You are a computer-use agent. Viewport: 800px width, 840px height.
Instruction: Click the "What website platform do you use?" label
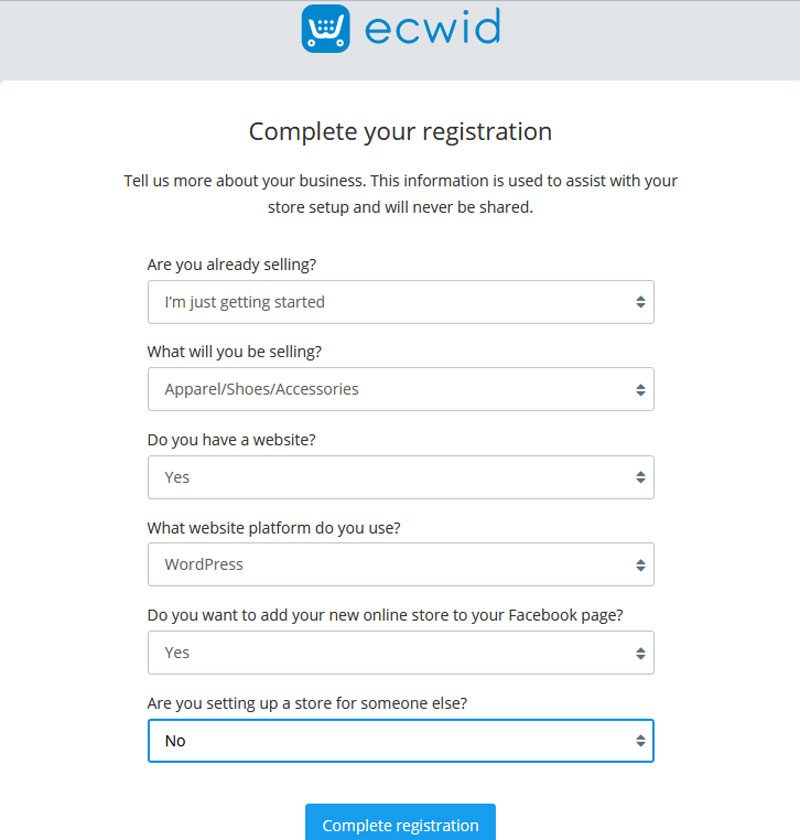click(274, 528)
